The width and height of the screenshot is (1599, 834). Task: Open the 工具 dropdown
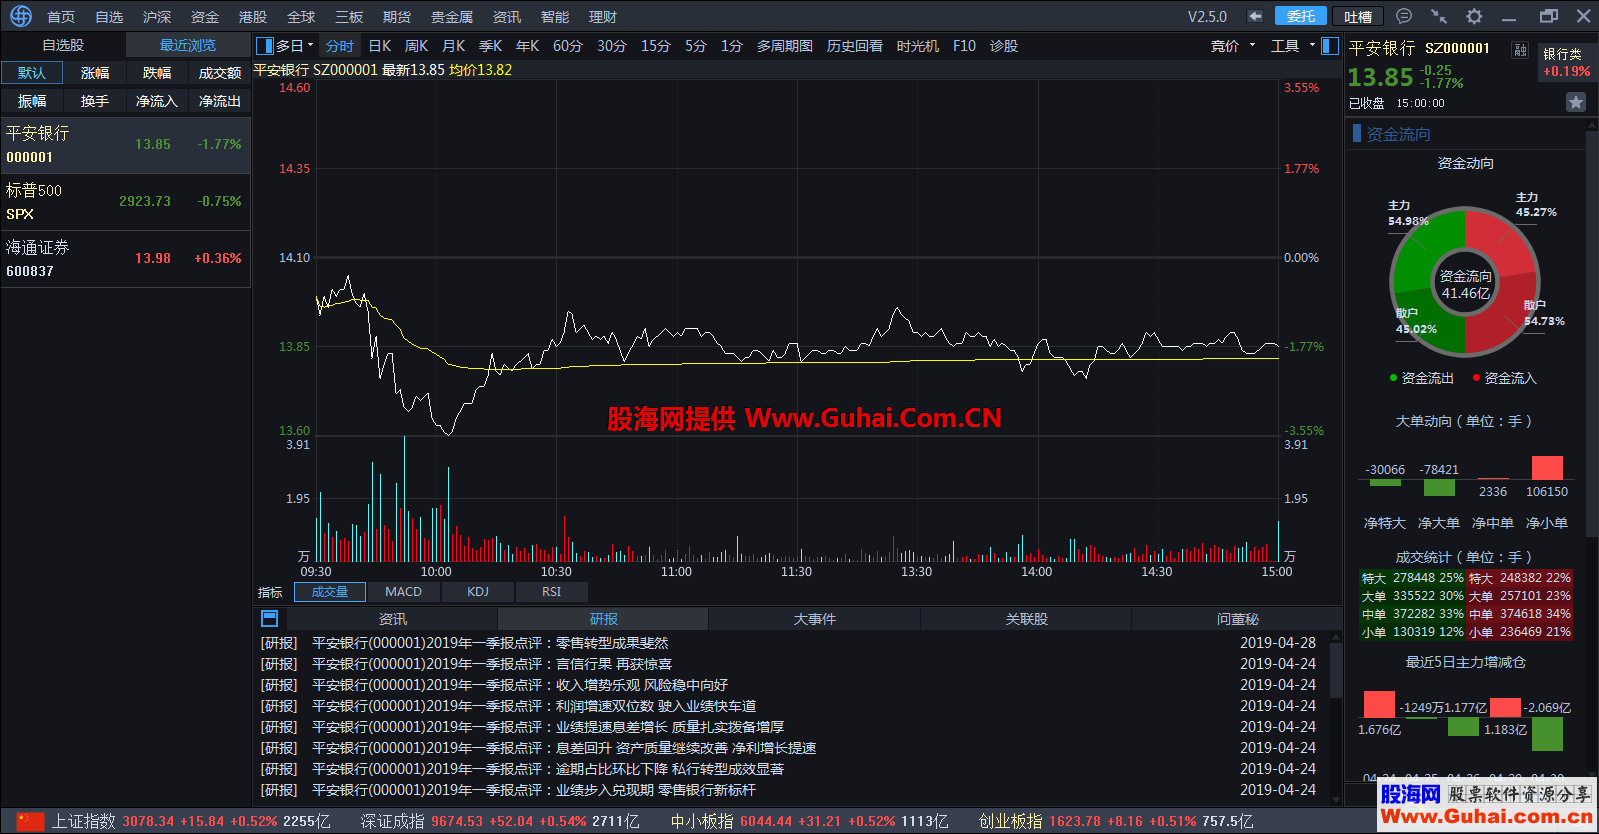[x=1293, y=46]
